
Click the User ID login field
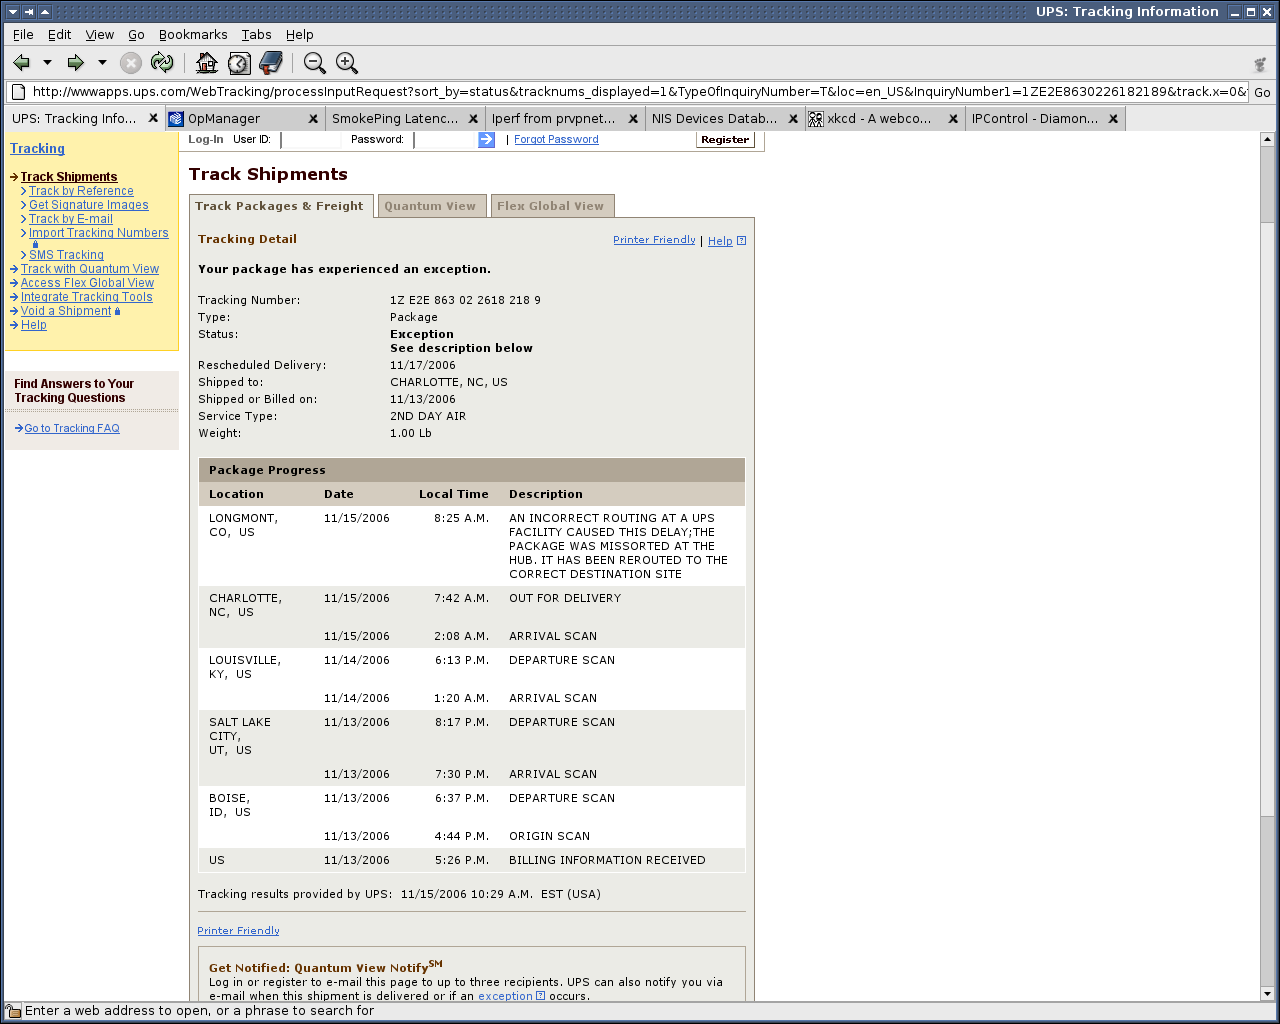[311, 140]
